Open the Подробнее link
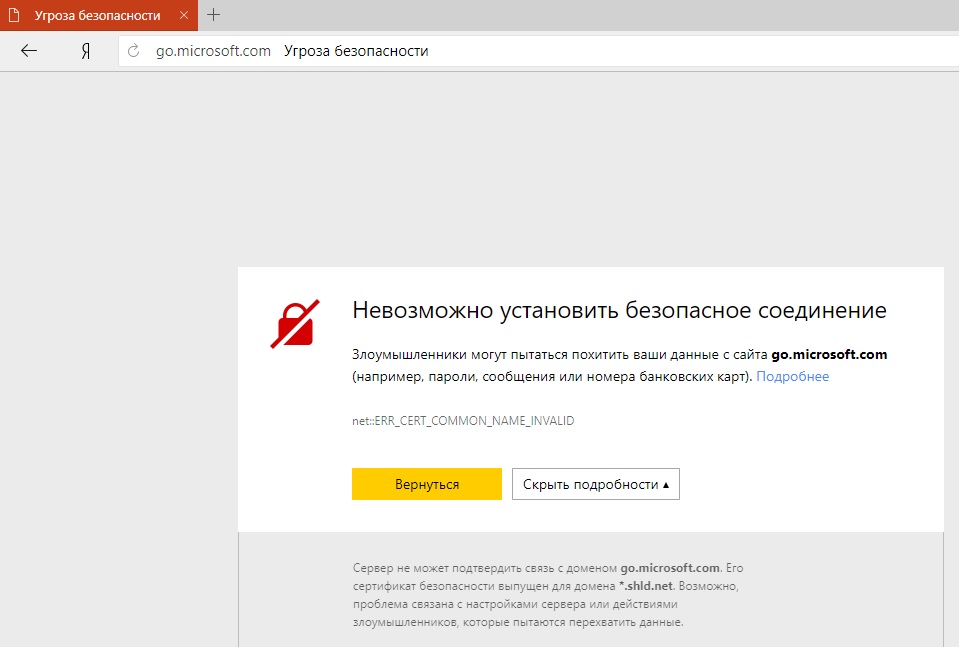Viewport: 959px width, 647px height. tap(792, 376)
